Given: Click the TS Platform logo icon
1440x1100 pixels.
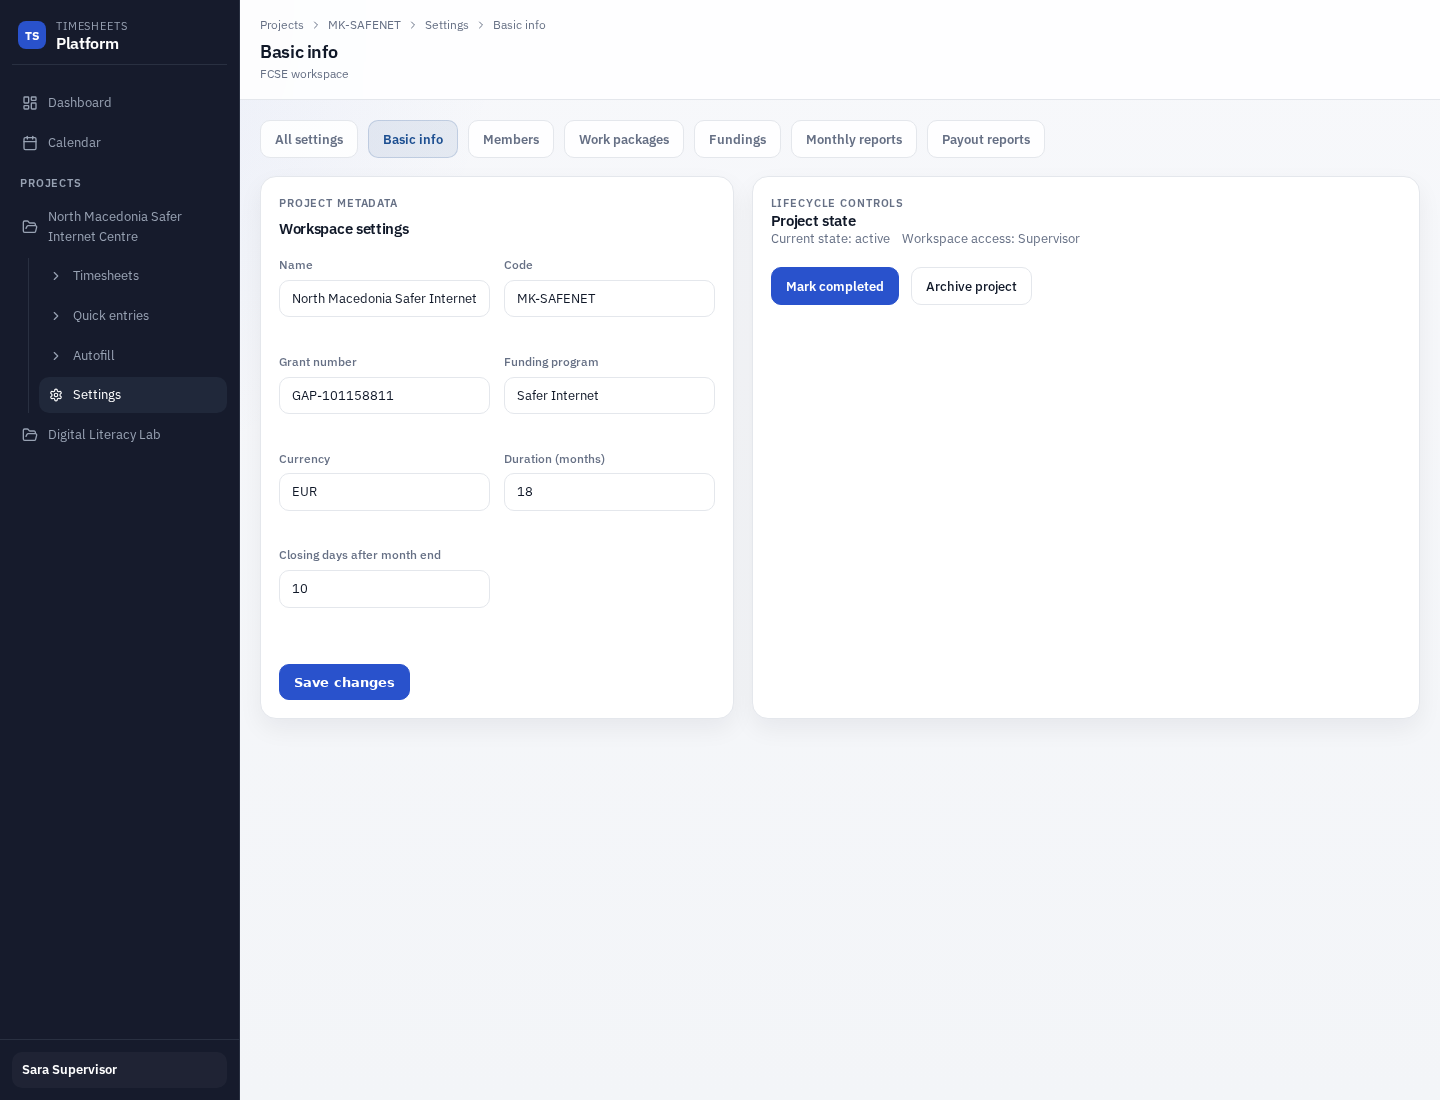Looking at the screenshot, I should (x=32, y=35).
